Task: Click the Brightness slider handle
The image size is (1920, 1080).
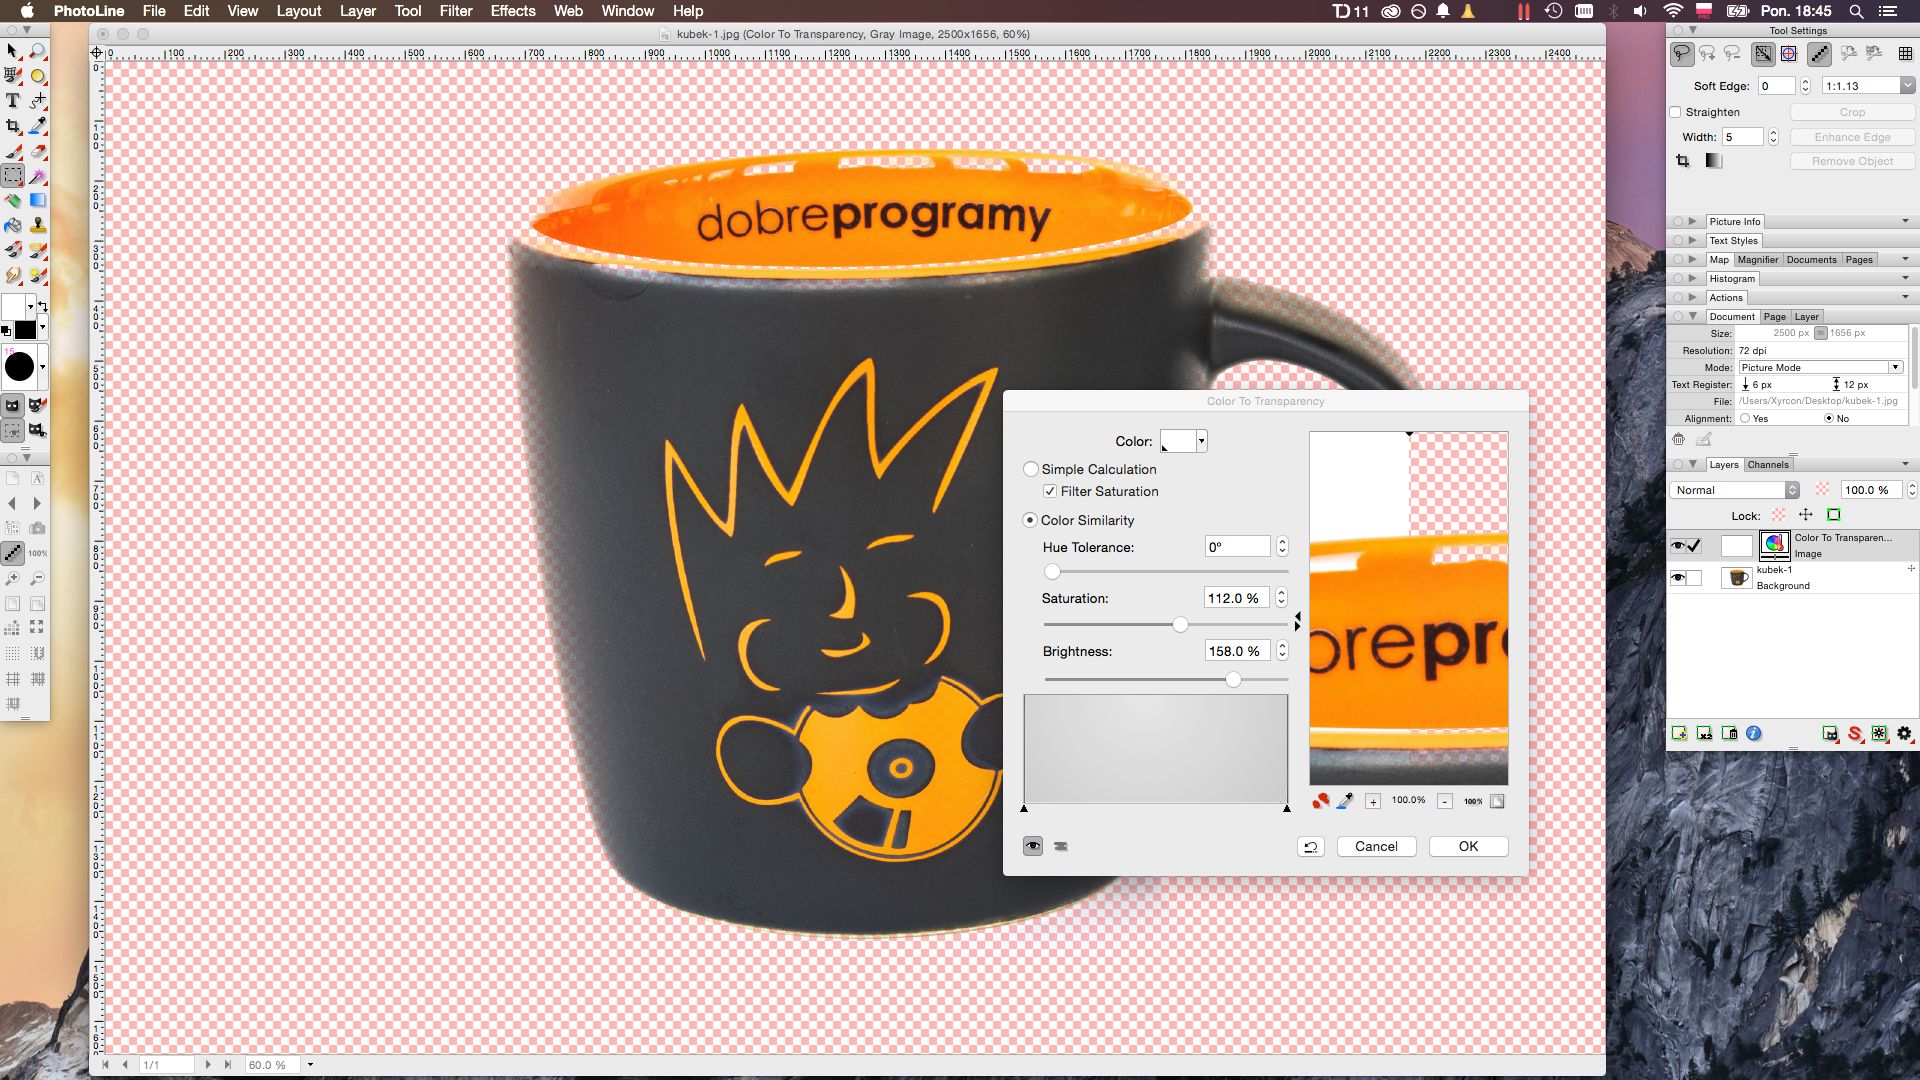Action: [1233, 680]
